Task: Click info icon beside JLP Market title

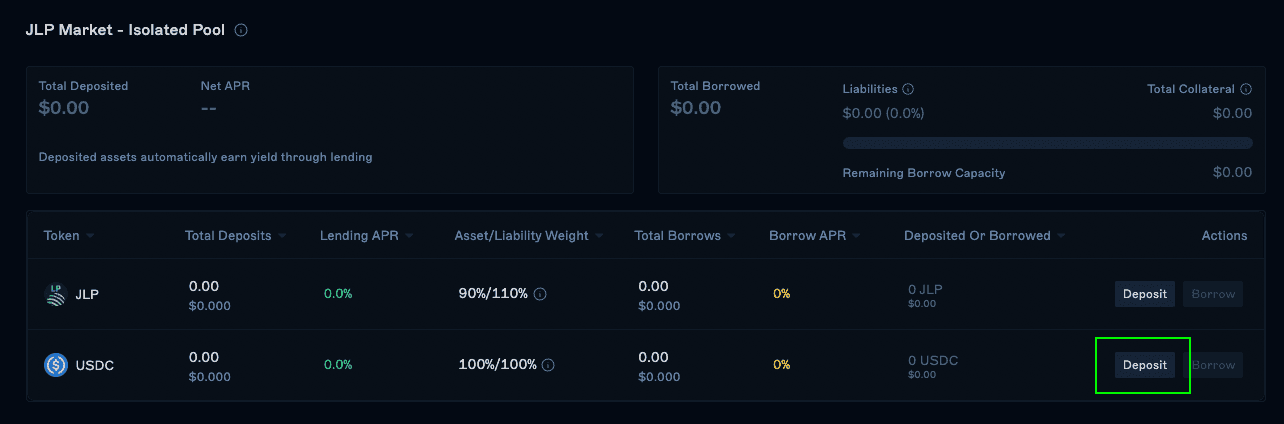Action: tap(241, 30)
